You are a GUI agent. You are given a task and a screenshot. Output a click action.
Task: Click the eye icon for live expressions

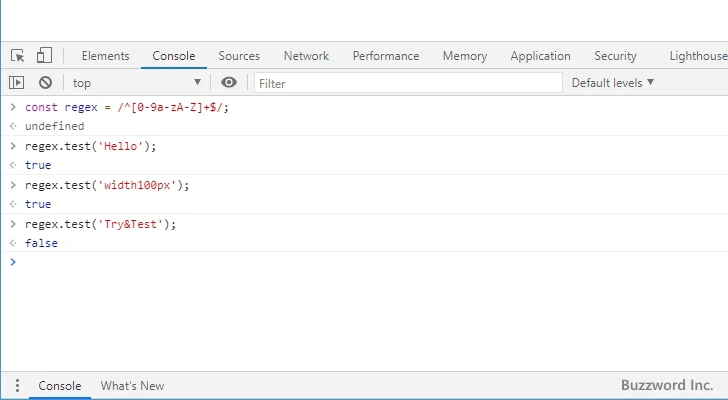pos(229,83)
